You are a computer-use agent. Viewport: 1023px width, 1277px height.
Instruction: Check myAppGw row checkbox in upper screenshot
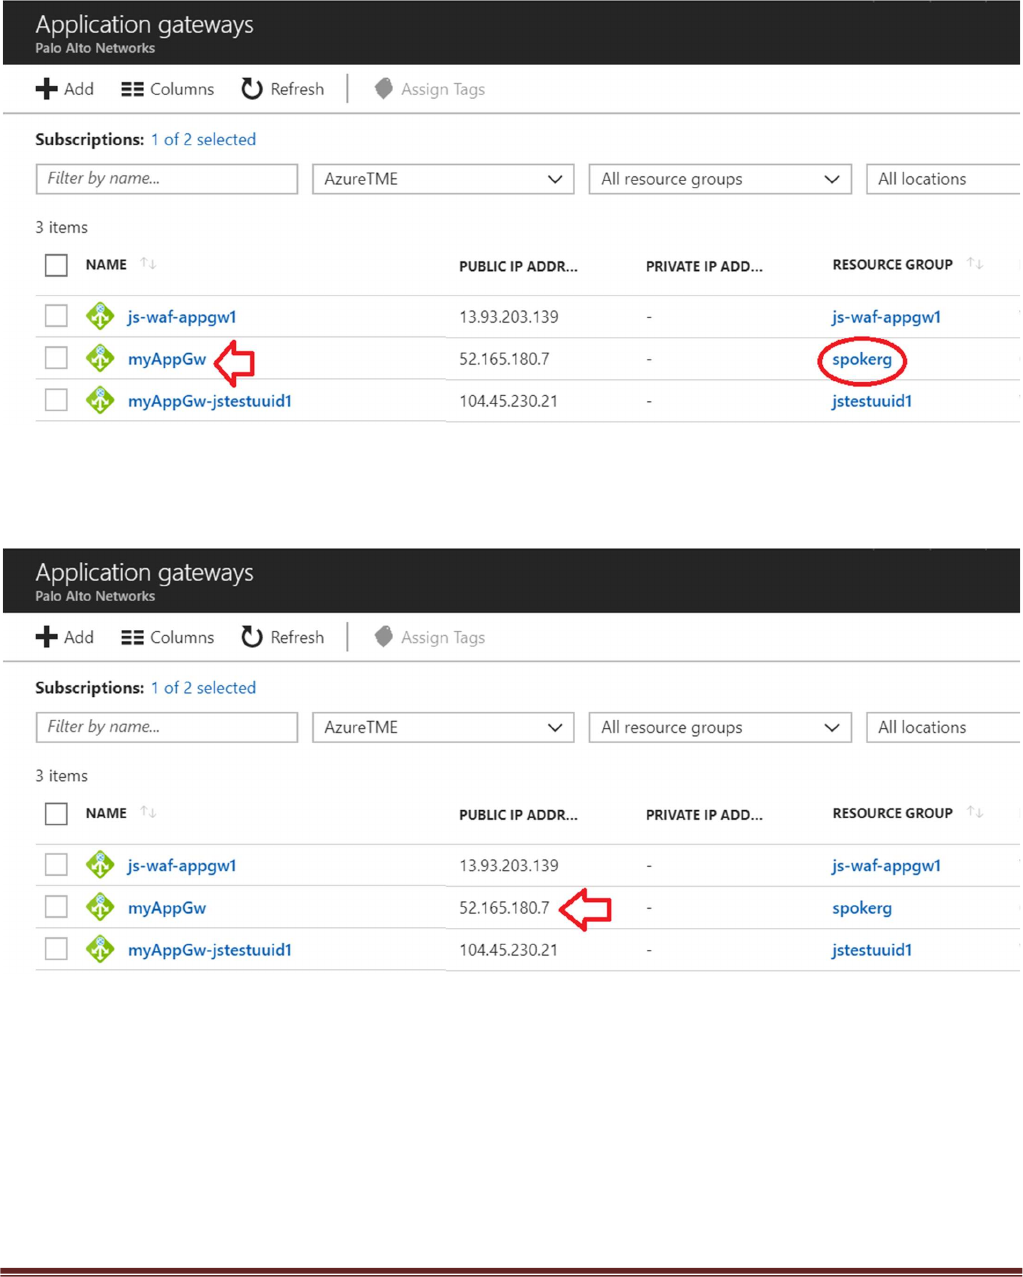pos(56,358)
